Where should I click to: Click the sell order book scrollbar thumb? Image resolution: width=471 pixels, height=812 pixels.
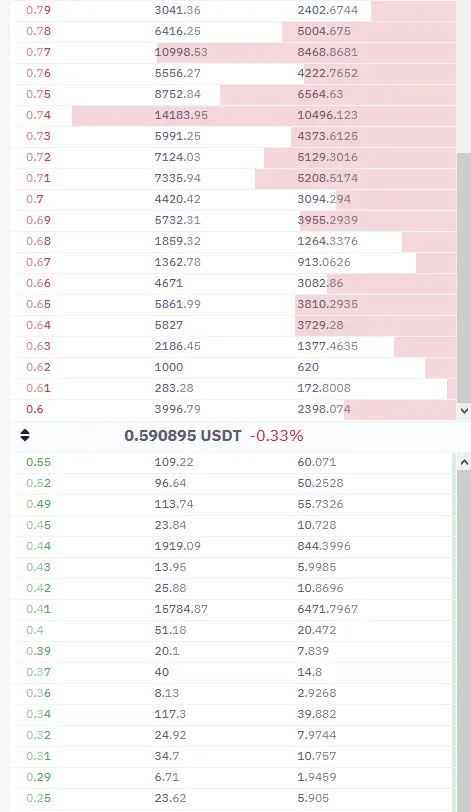point(464,278)
